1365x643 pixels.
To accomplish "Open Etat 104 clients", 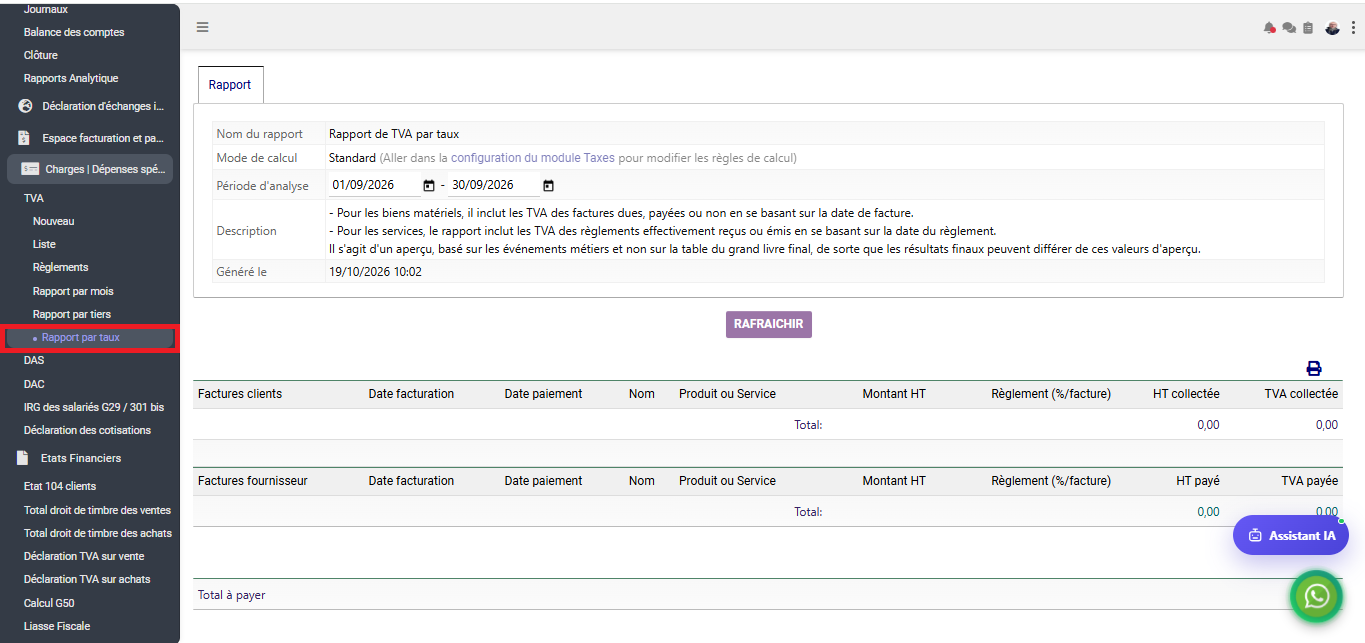I will tap(60, 486).
